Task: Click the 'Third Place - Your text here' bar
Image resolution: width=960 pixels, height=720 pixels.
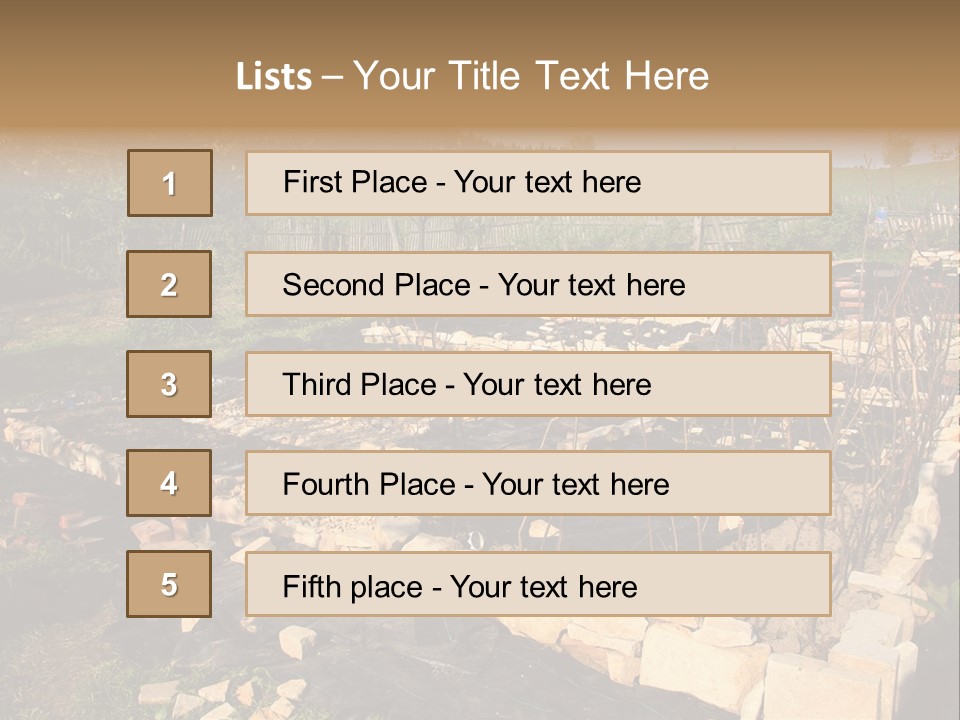Action: [538, 384]
